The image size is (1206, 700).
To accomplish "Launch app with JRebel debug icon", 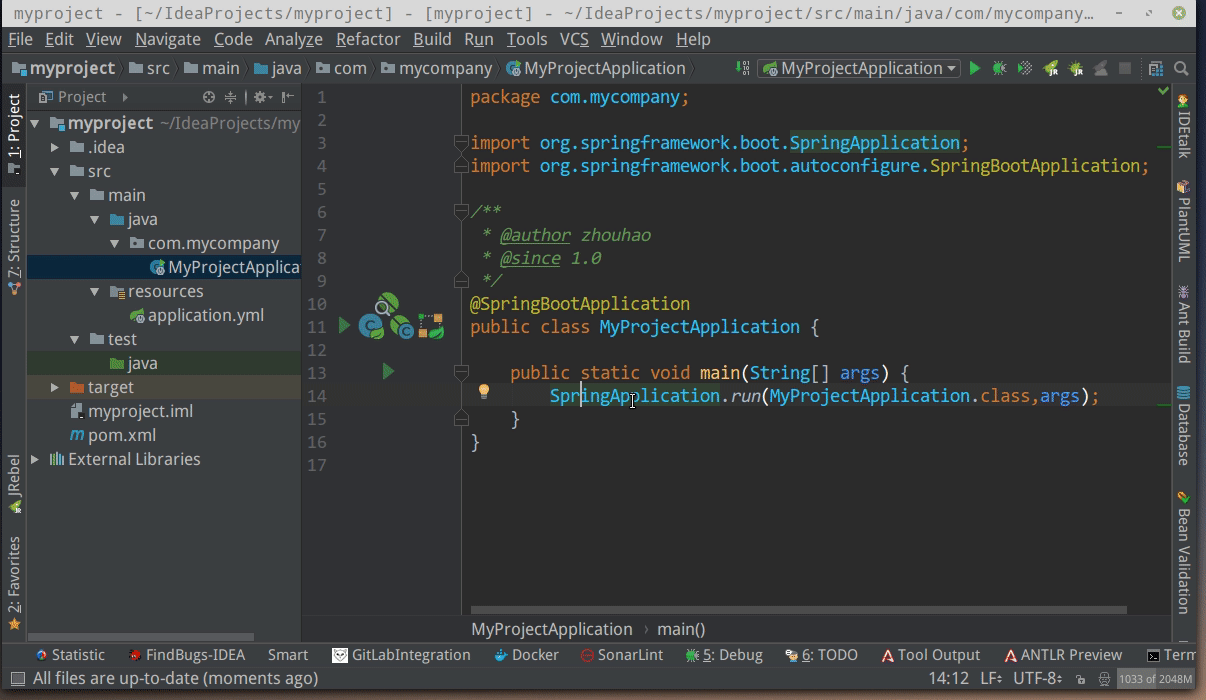I will tap(1076, 68).
